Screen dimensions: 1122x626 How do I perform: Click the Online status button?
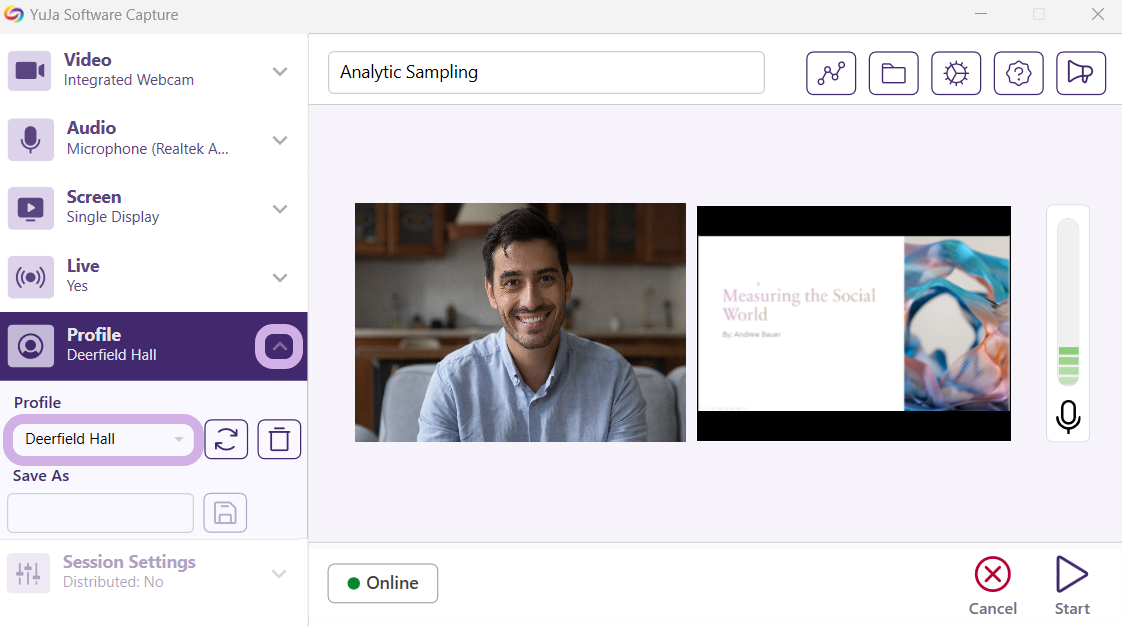[382, 583]
